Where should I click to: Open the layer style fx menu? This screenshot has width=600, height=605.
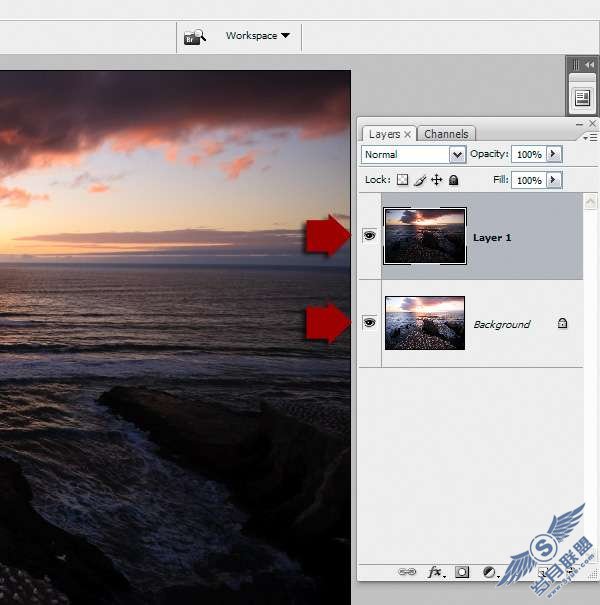point(435,572)
